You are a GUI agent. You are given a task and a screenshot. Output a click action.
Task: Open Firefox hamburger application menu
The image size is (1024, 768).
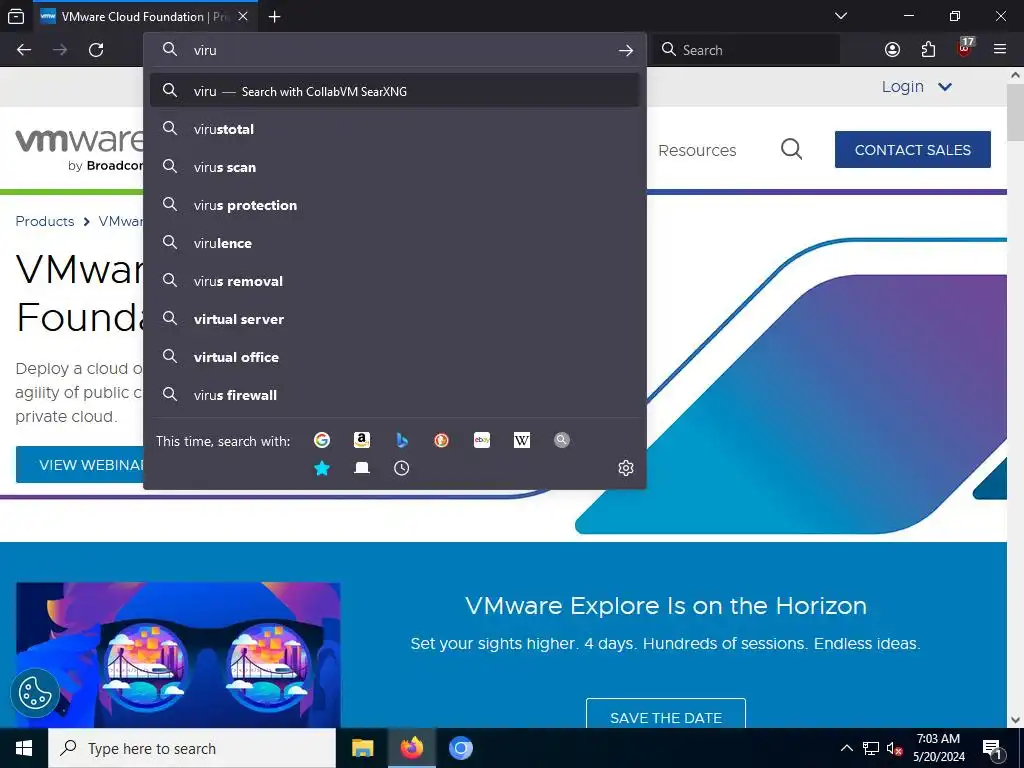point(1000,49)
